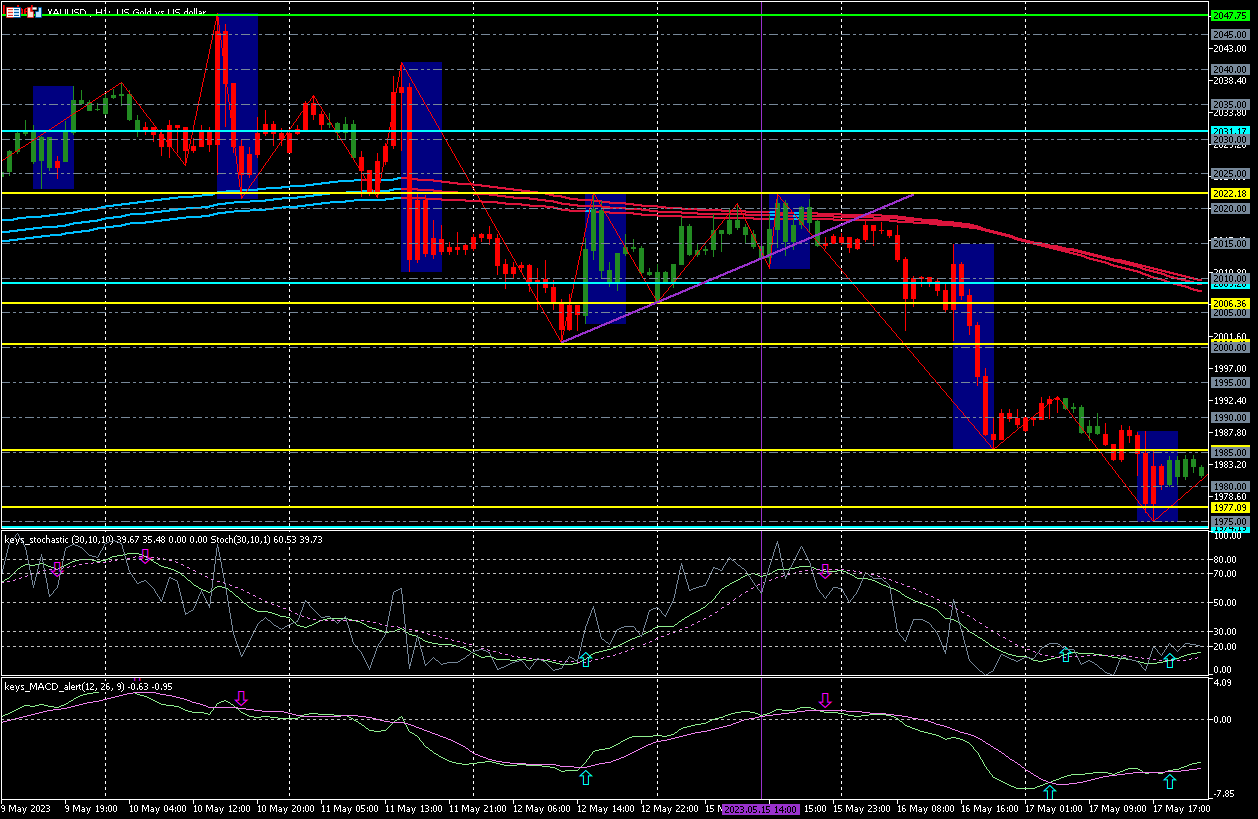
Task: Click the yellow 2022.18 price label
Action: pyautogui.click(x=1228, y=193)
